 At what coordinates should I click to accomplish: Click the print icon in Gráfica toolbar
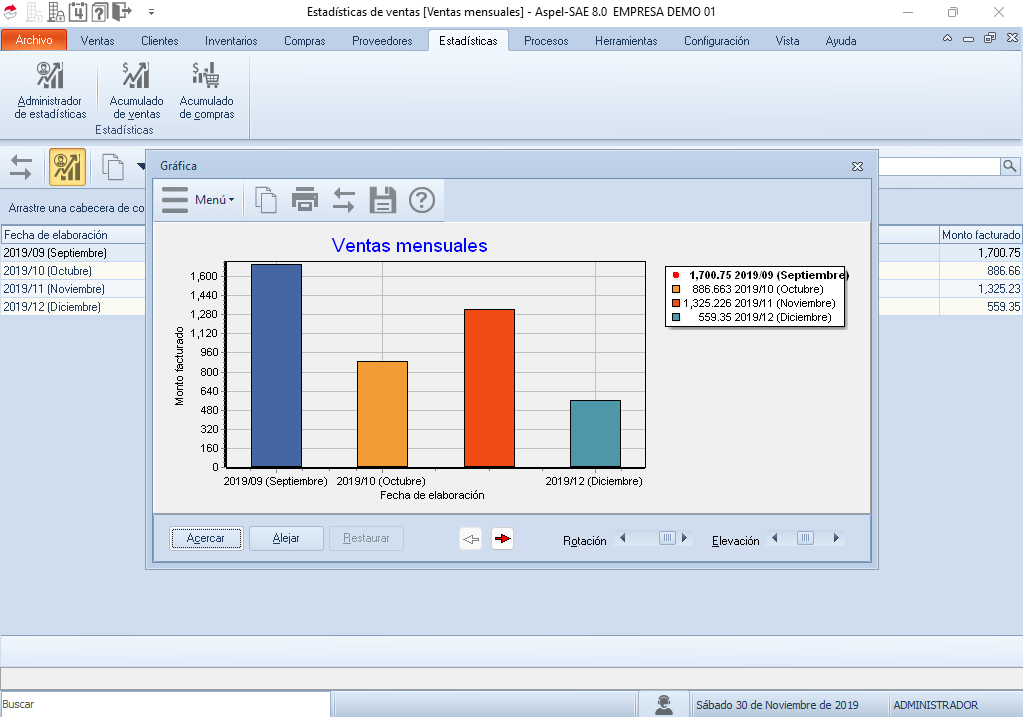tap(304, 200)
